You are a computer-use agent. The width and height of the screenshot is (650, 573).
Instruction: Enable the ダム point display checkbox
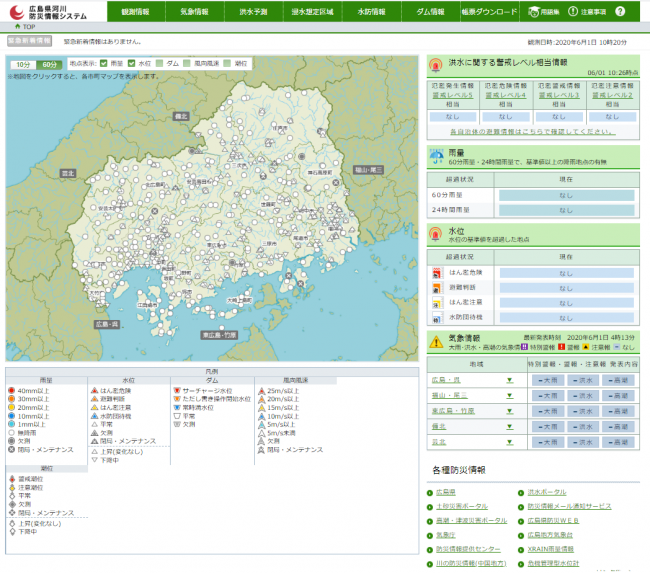coord(160,63)
